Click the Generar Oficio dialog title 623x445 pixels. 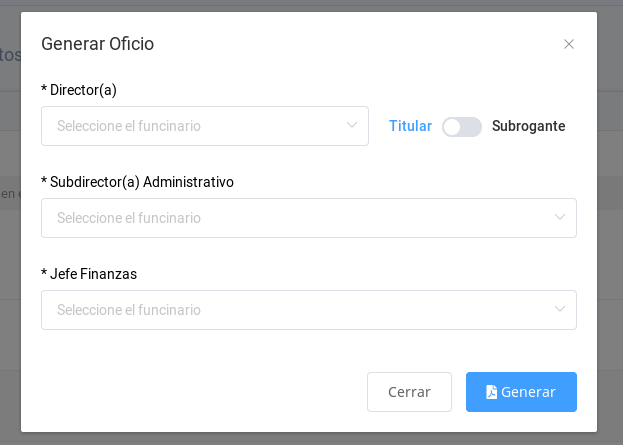97,44
